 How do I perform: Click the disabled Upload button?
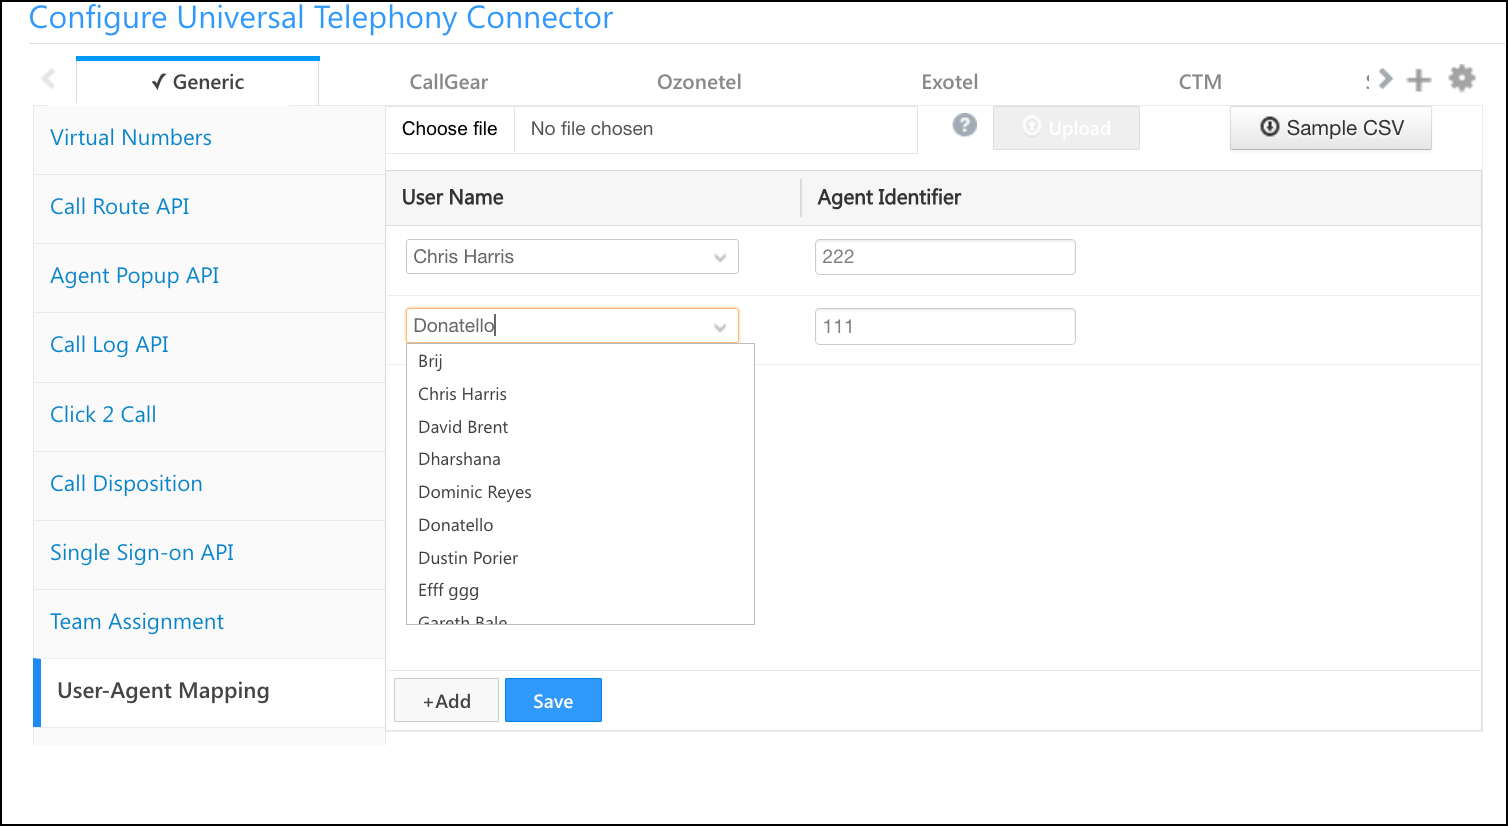(x=1066, y=128)
